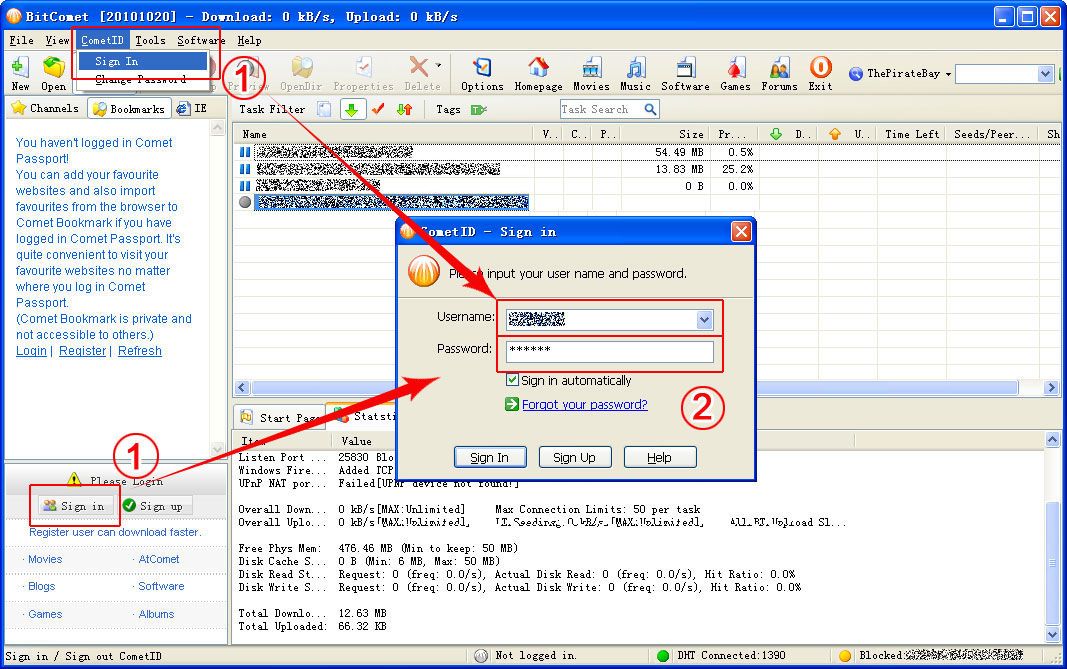Select the task with size 54.49 MB
This screenshot has height=669, width=1067.
tap(645, 152)
